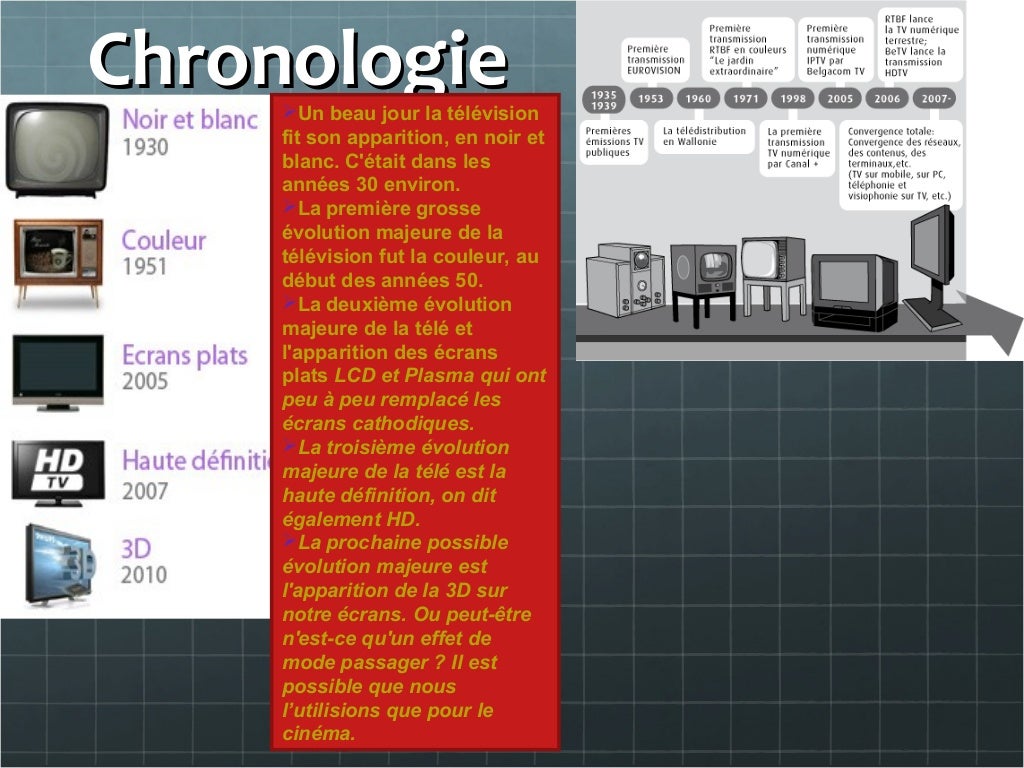Select the '1998' timeline marker
1024x768 pixels.
793,99
